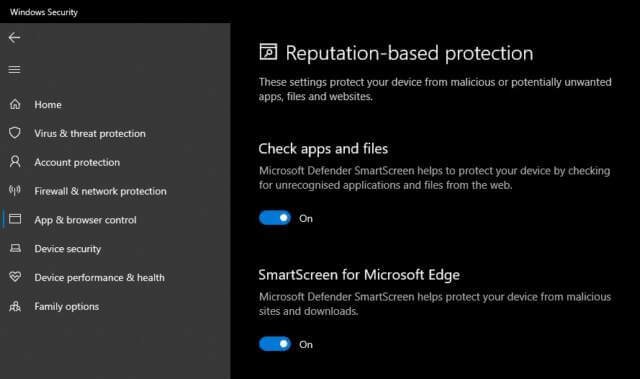Click the Device performance heart icon
Image resolution: width=640 pixels, height=379 pixels.
pyautogui.click(x=15, y=277)
